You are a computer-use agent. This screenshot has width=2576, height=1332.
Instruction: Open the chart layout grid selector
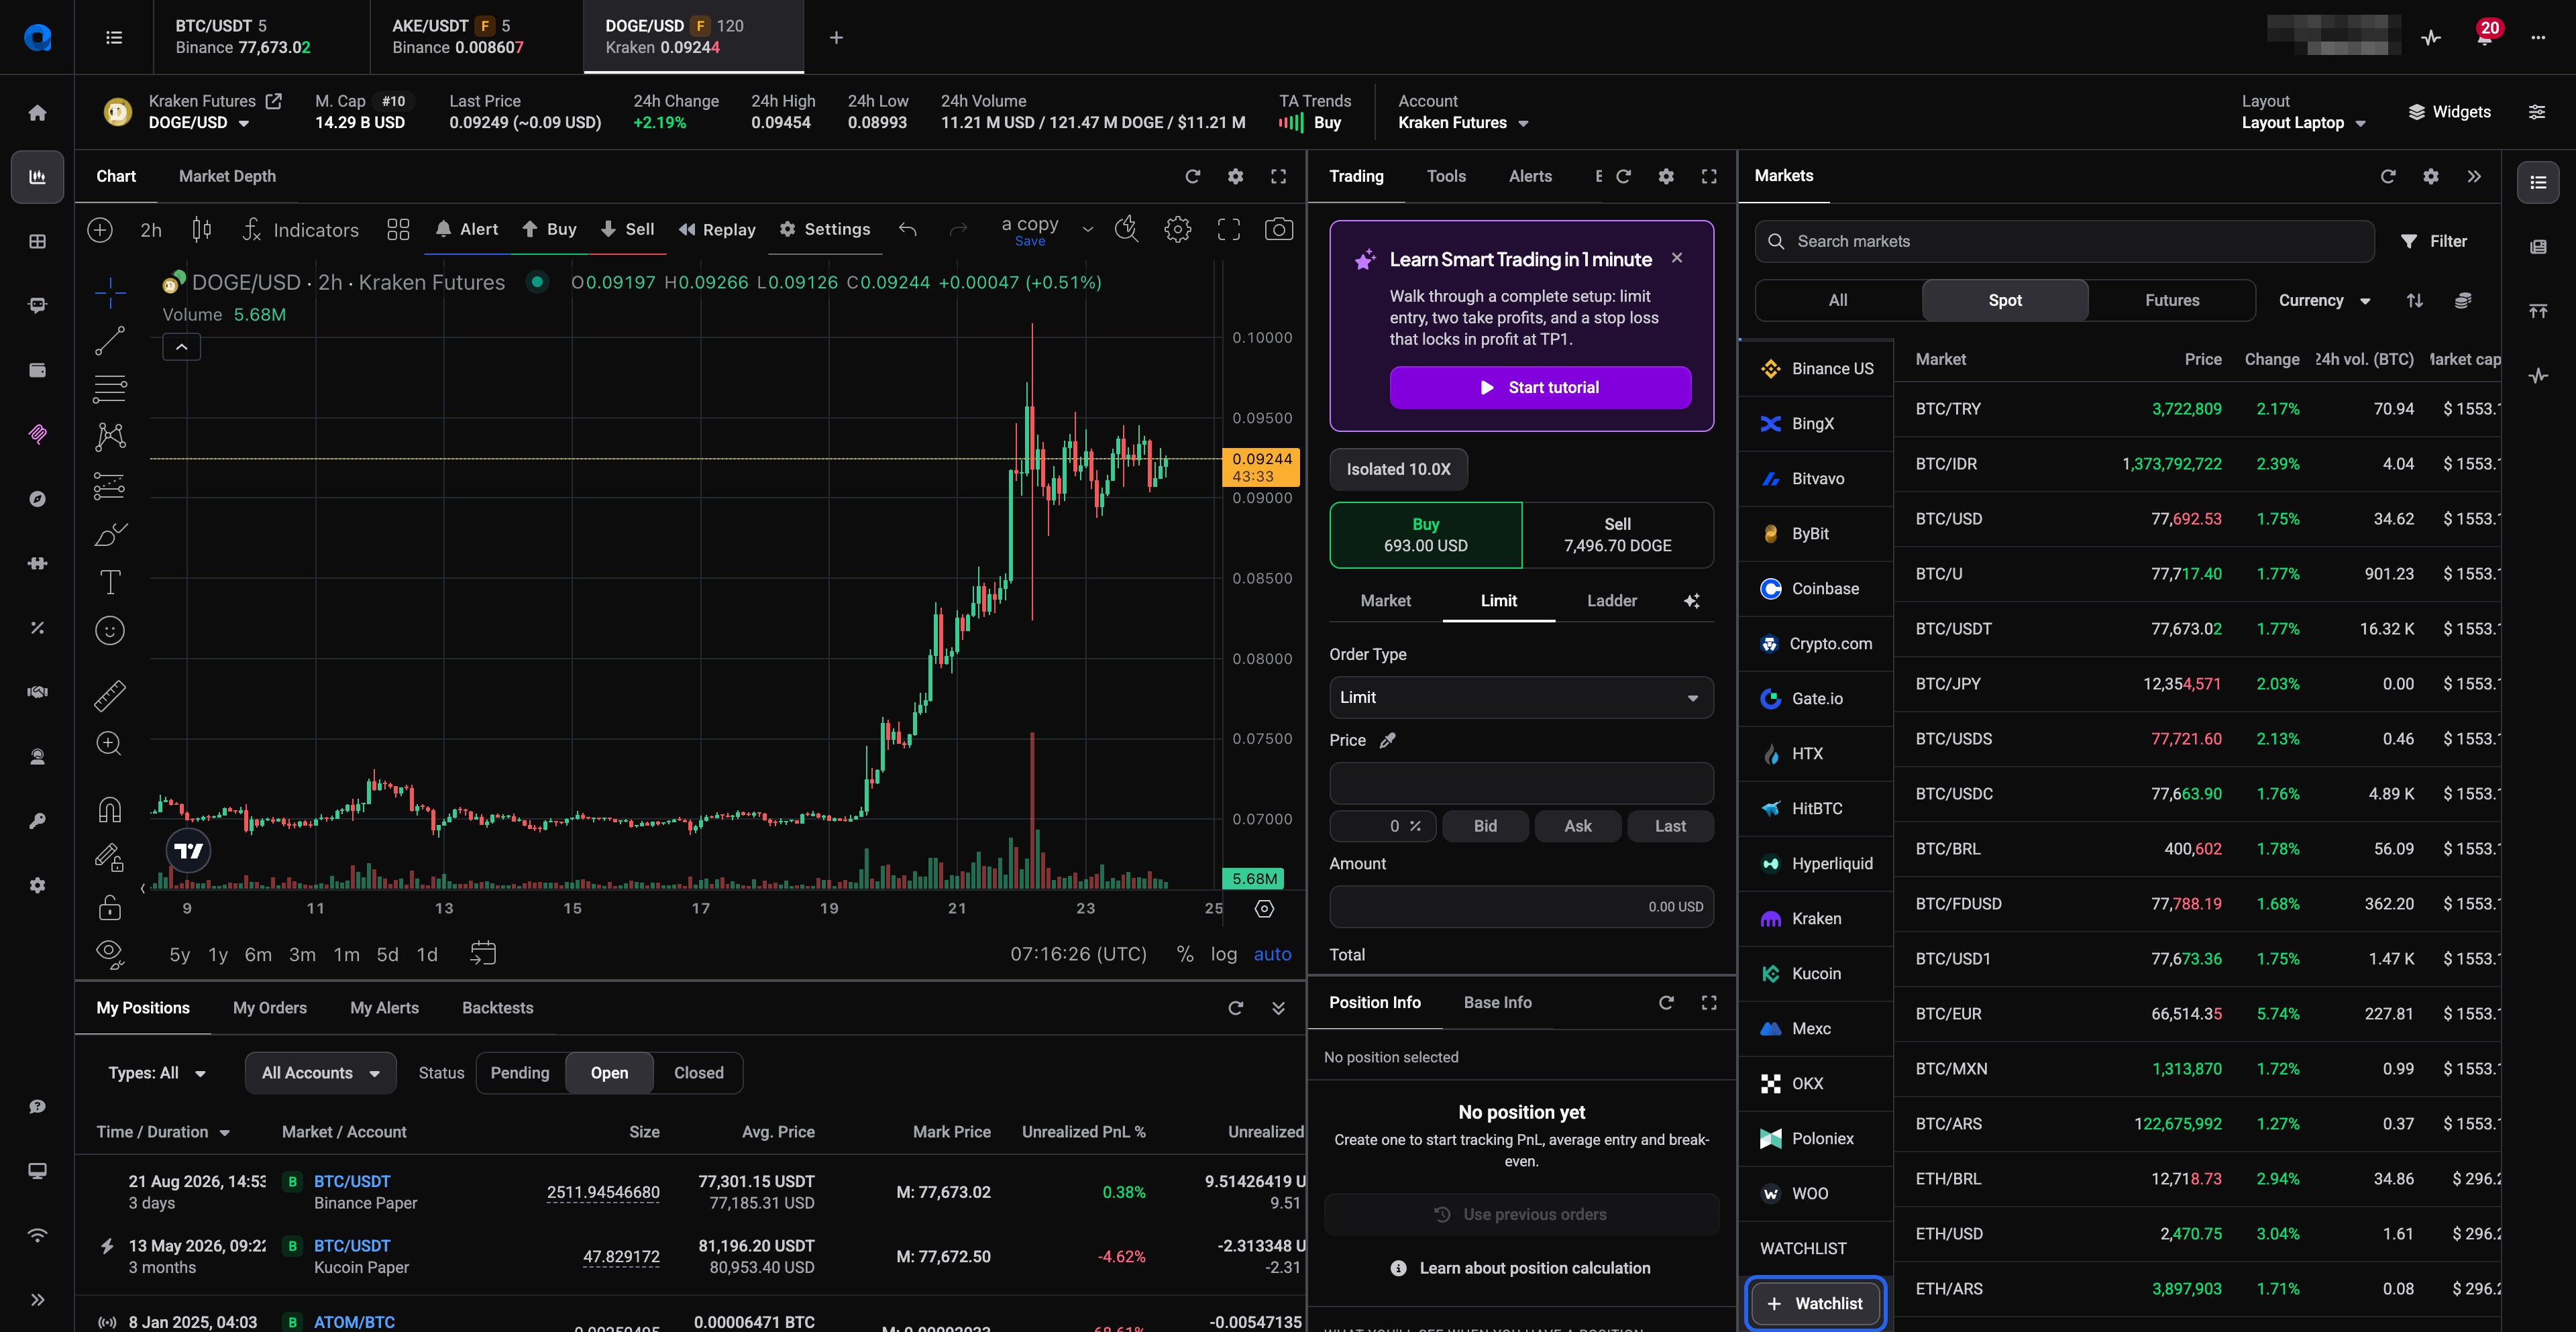point(398,229)
